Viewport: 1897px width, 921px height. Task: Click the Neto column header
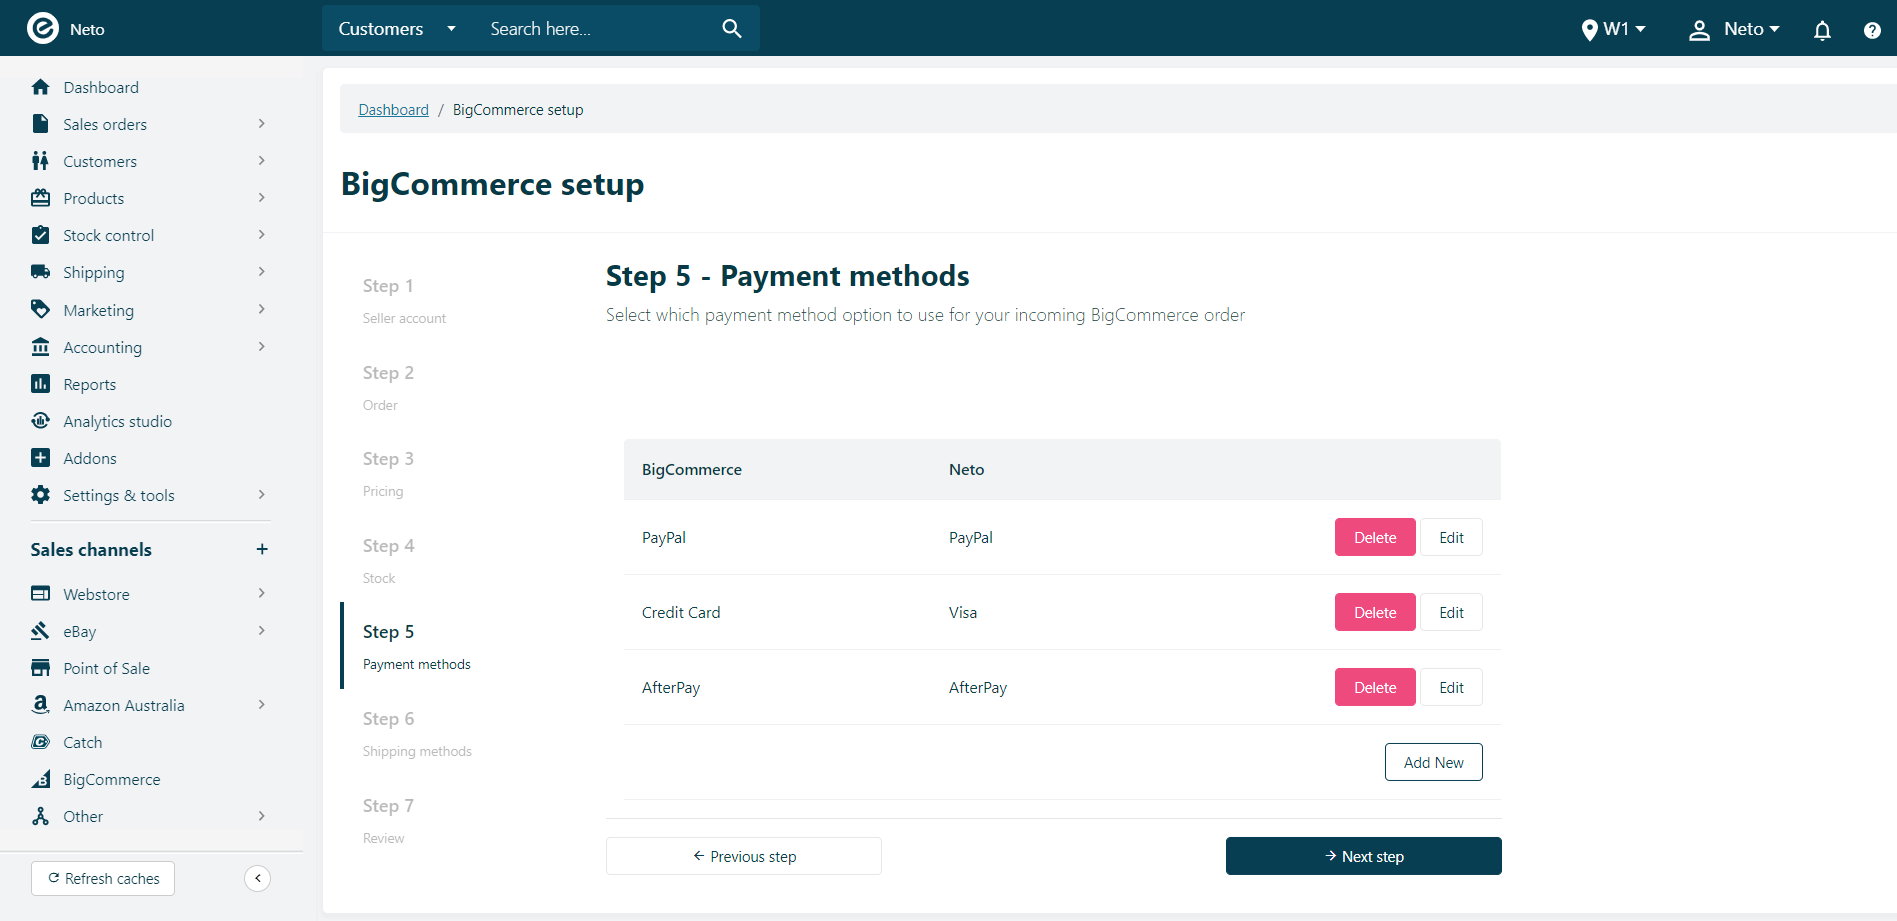click(x=966, y=469)
